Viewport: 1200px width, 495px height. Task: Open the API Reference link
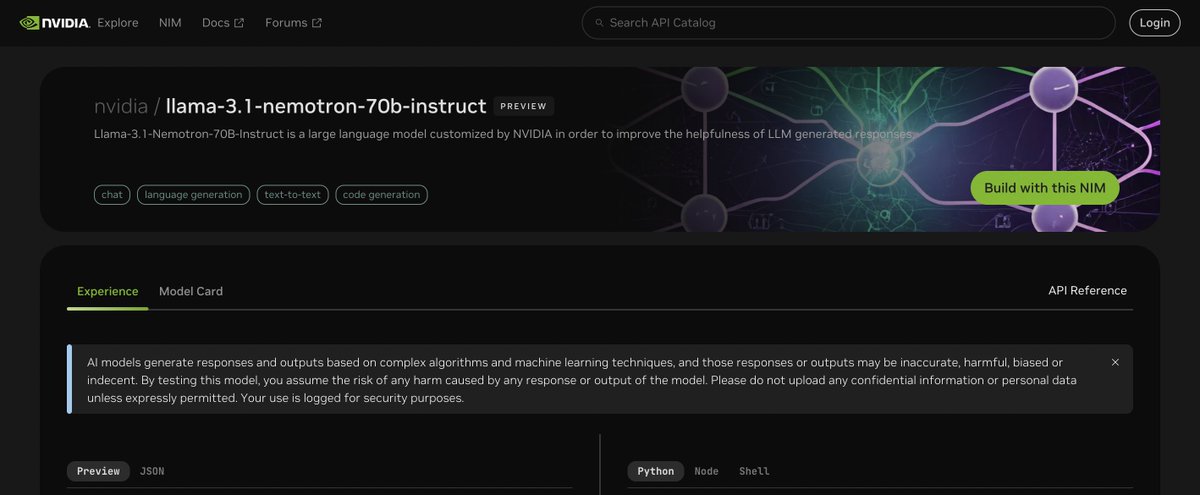click(1087, 290)
